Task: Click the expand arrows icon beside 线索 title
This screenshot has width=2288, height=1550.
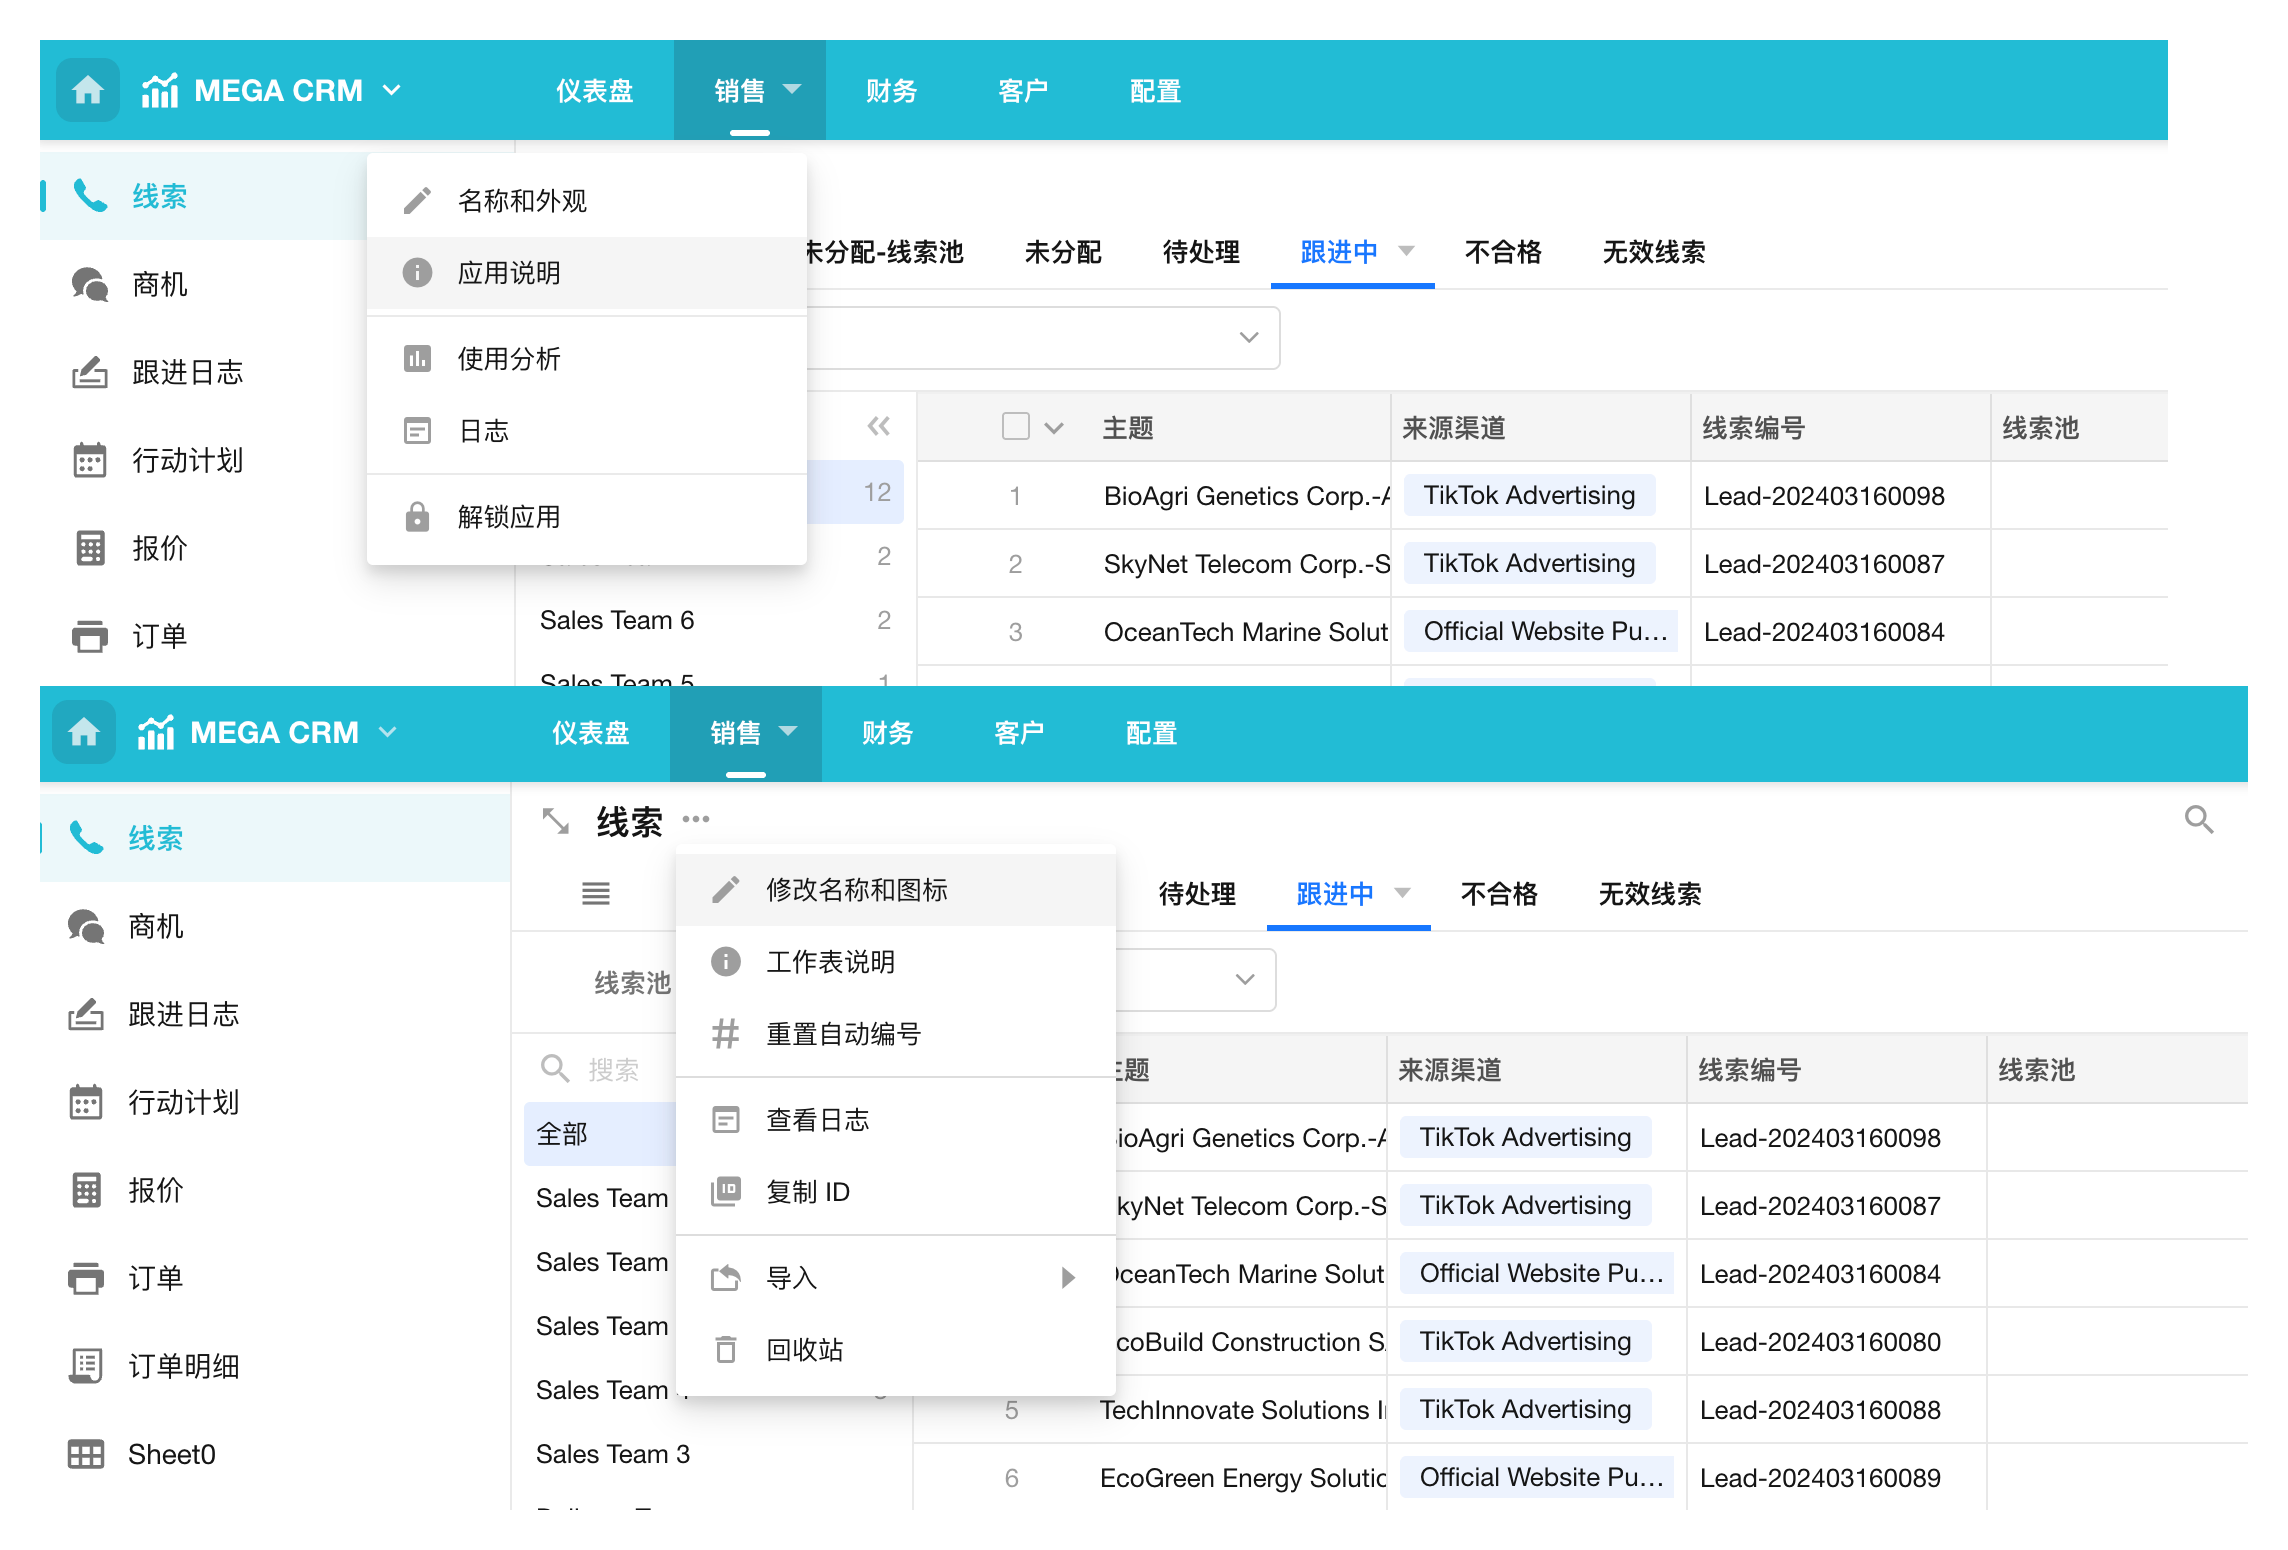Action: [x=555, y=821]
